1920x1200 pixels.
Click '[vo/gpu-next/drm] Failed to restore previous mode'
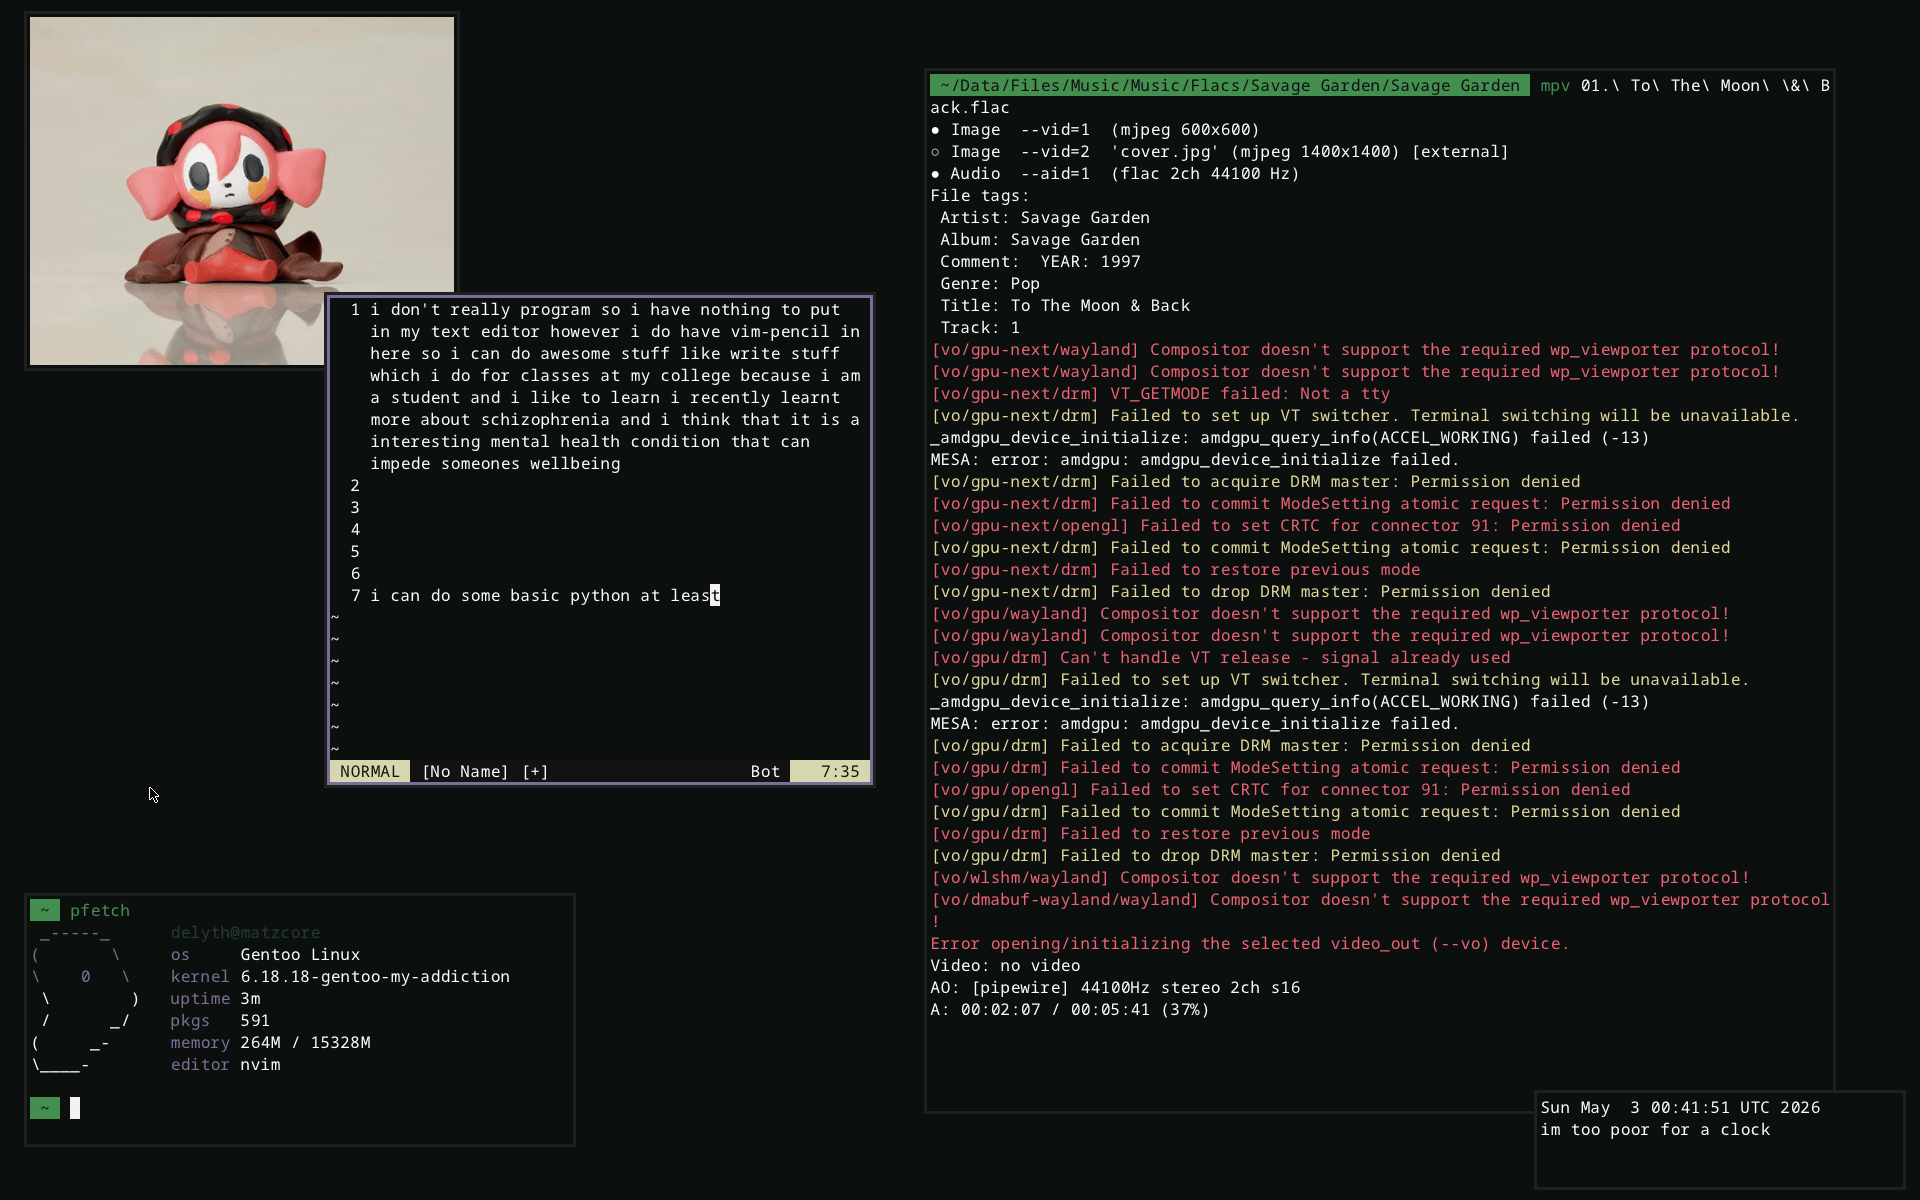point(1176,569)
